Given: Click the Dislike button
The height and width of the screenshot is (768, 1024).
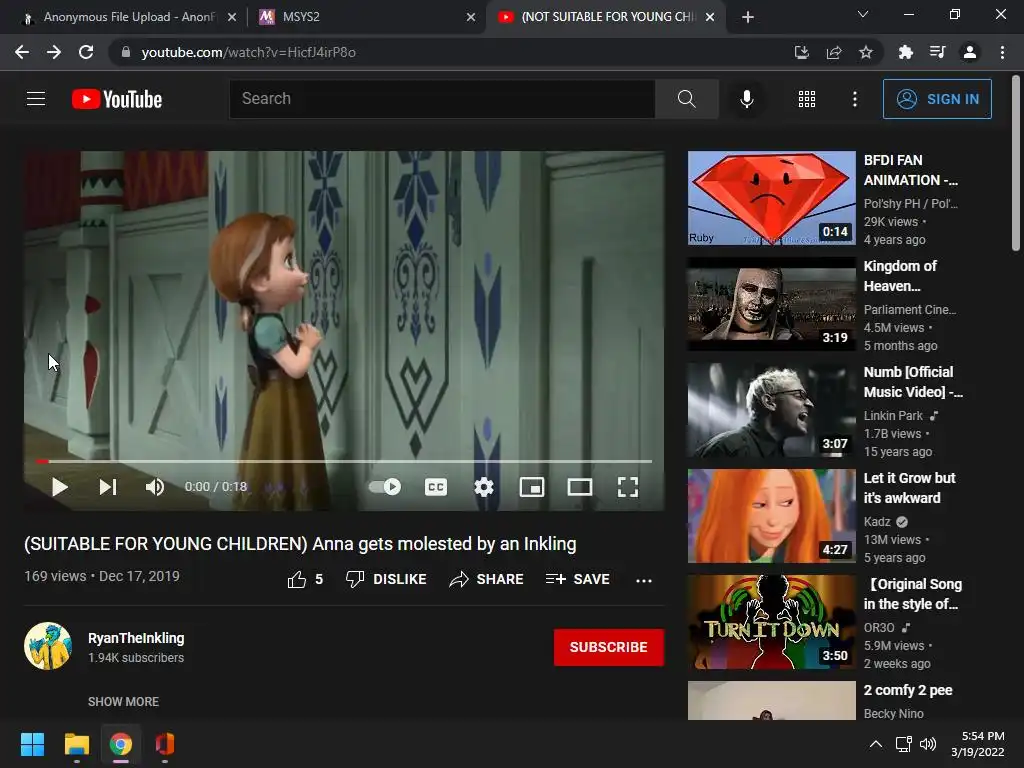Looking at the screenshot, I should pos(386,579).
